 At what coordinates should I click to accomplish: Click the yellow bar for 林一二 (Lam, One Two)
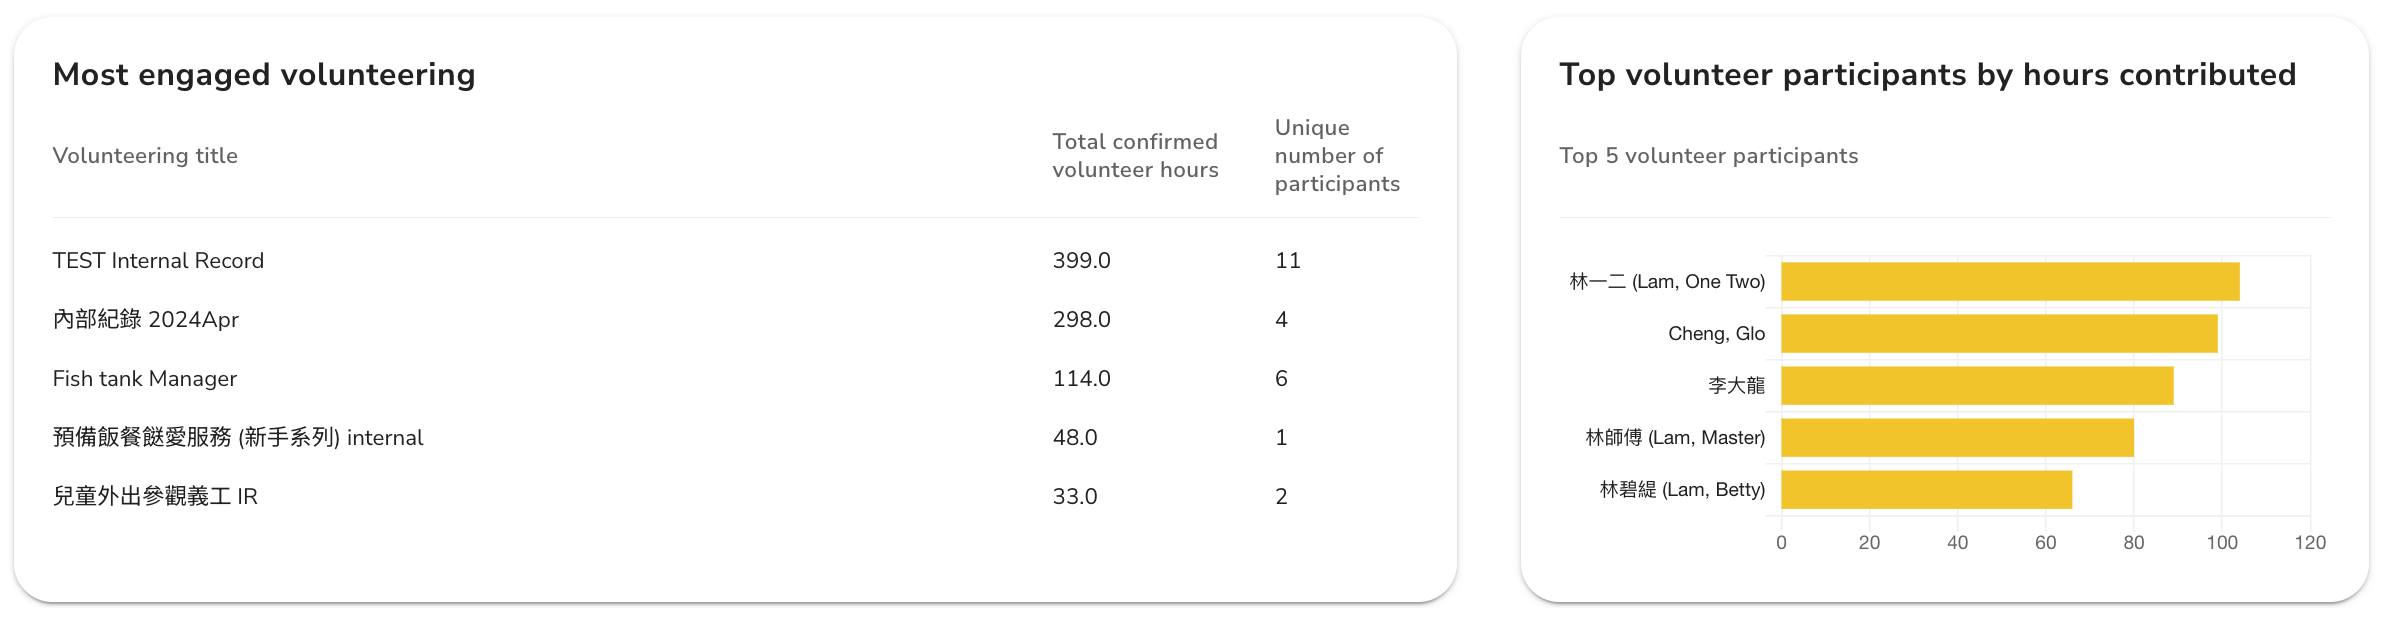(2010, 282)
